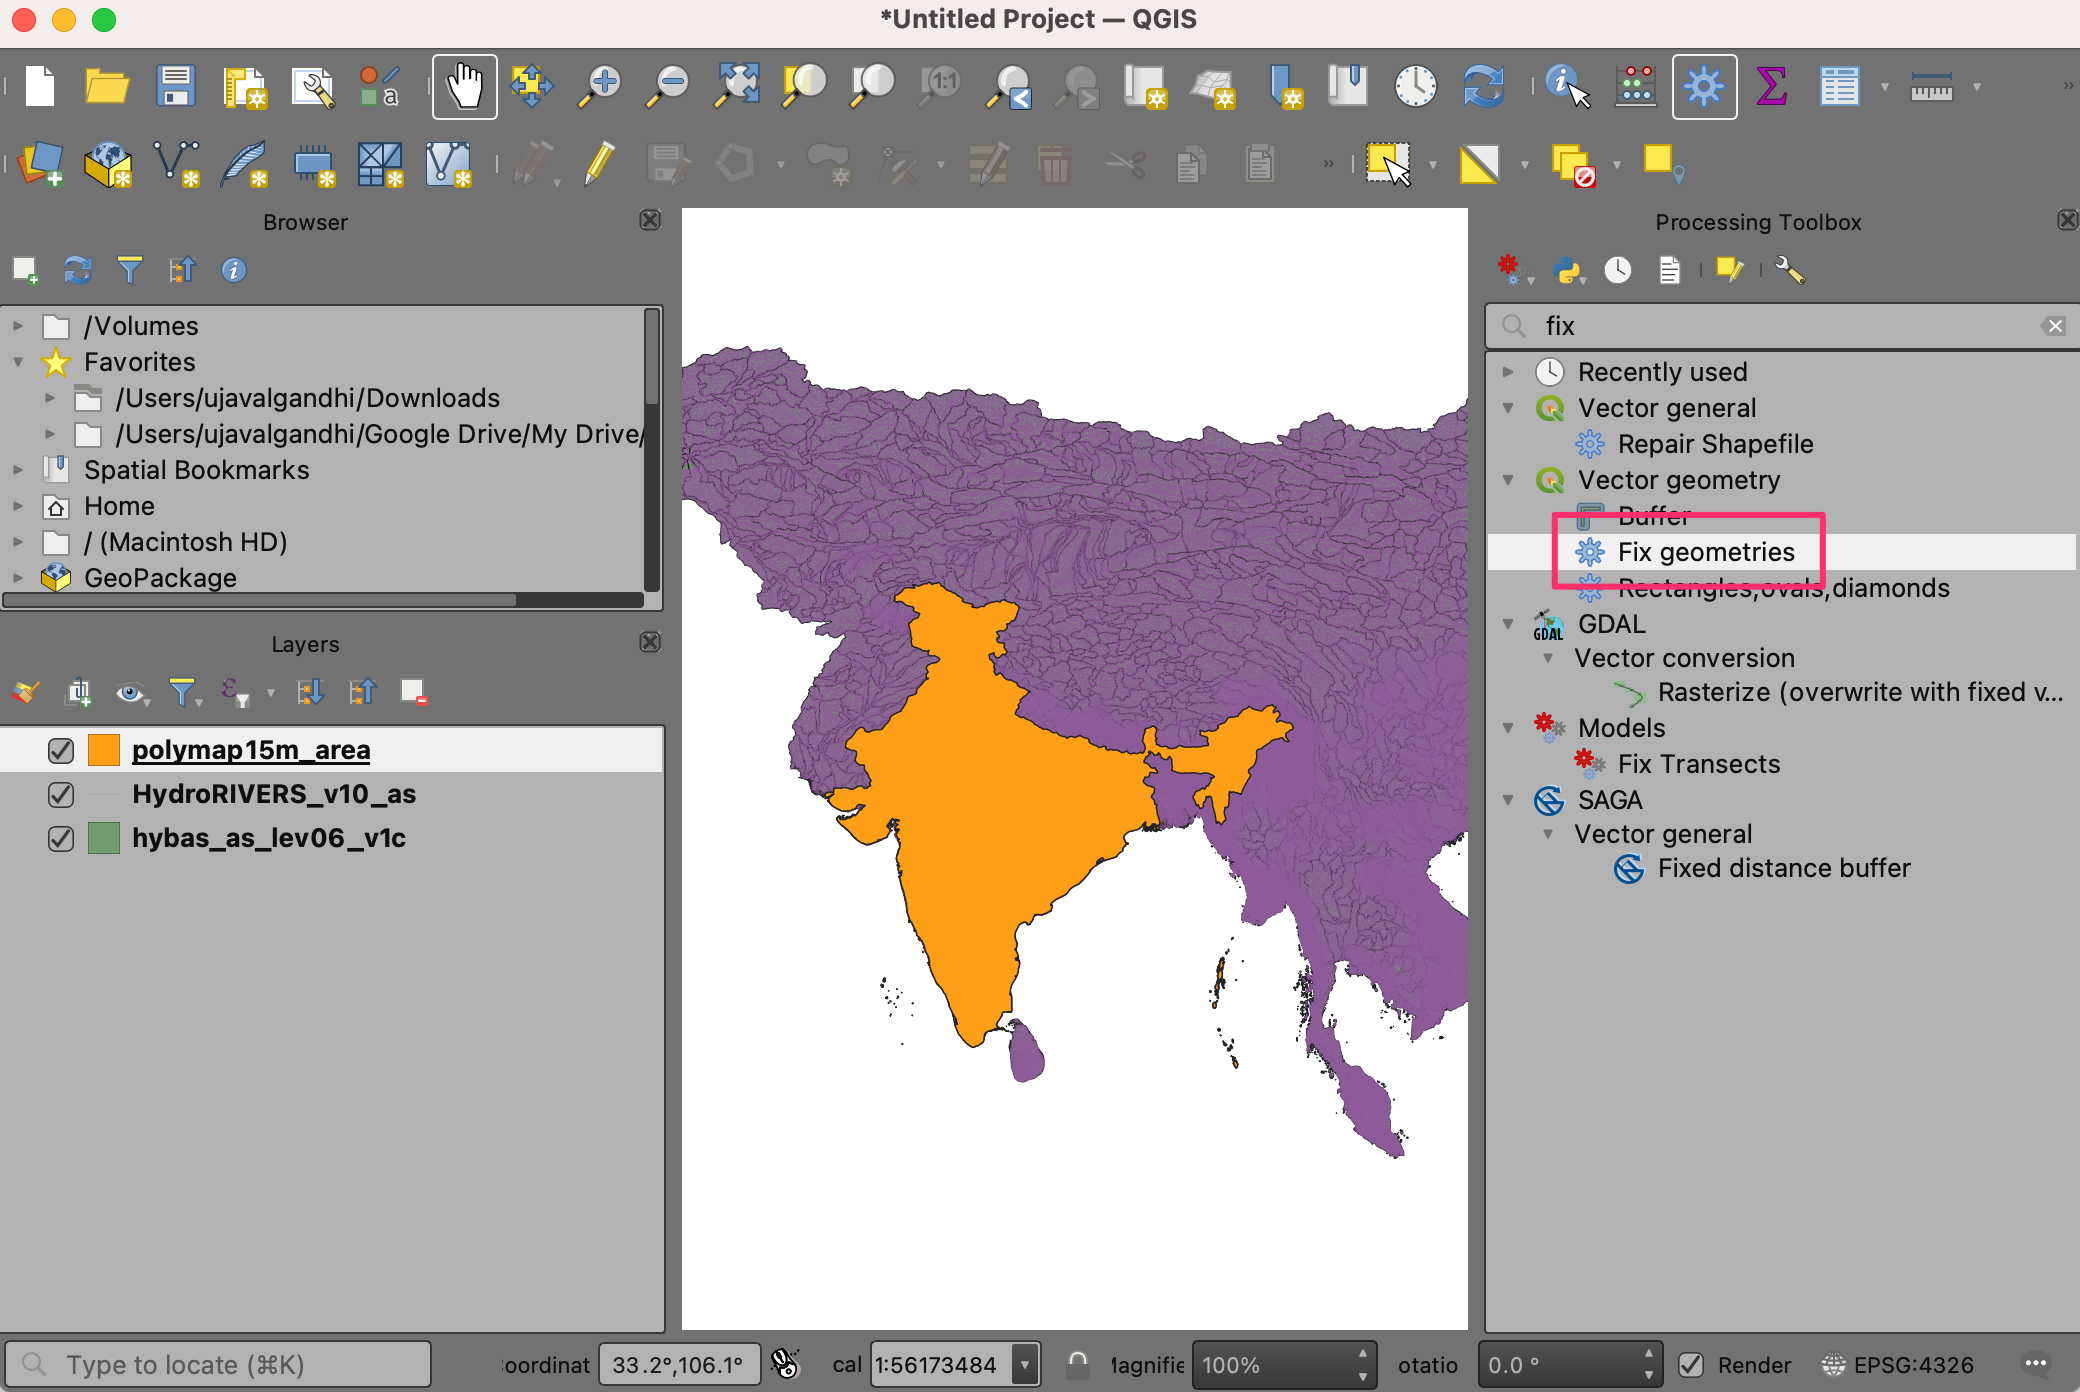This screenshot has width=2080, height=1392.
Task: Click the Refresh map icon
Action: (1483, 87)
